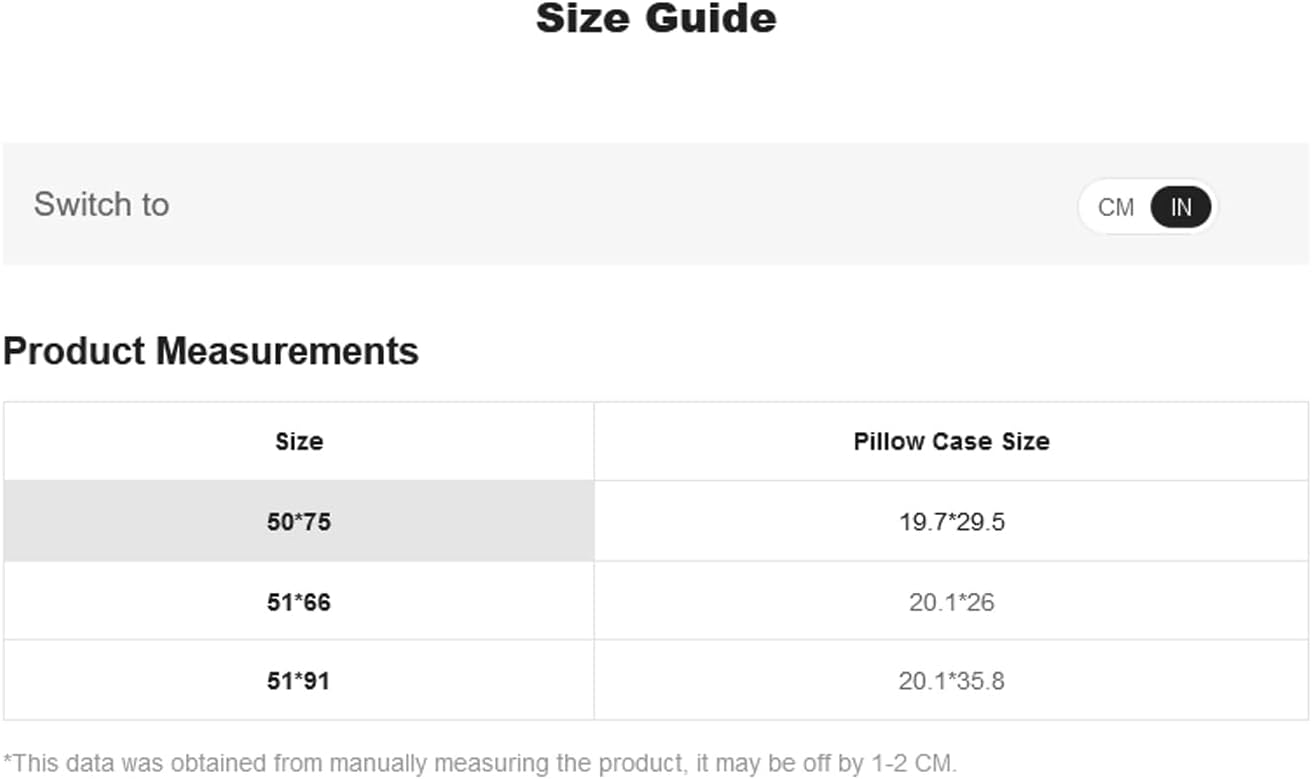Click the Pillow Case Size column header
Viewport: 1312px width, 779px height.
951,441
